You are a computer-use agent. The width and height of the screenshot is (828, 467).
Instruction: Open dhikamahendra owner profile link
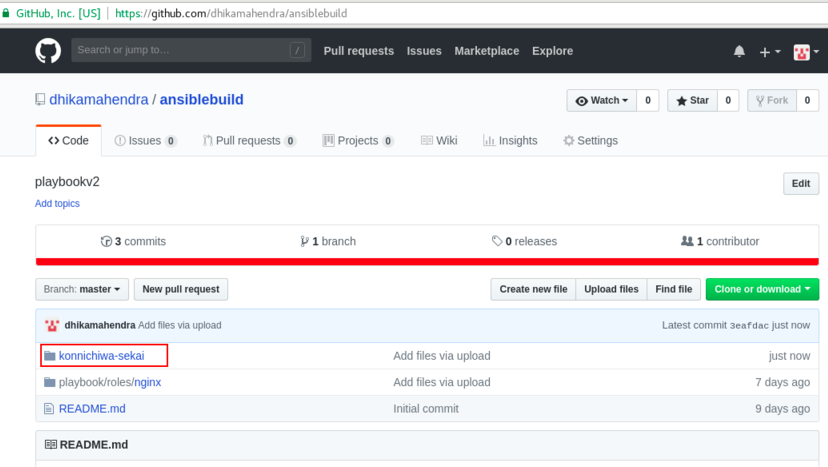[x=99, y=100]
